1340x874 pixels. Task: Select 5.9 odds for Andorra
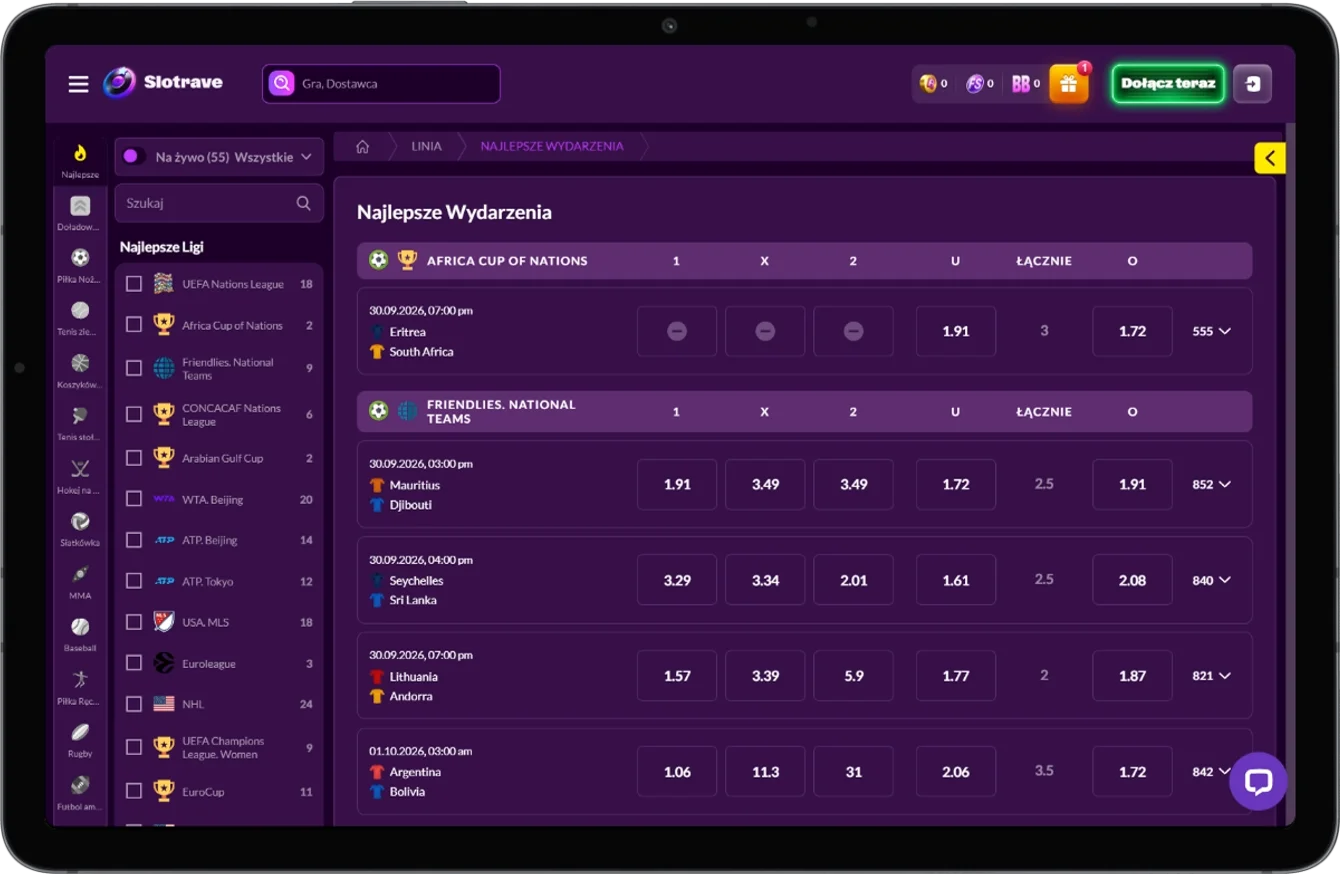(x=853, y=676)
